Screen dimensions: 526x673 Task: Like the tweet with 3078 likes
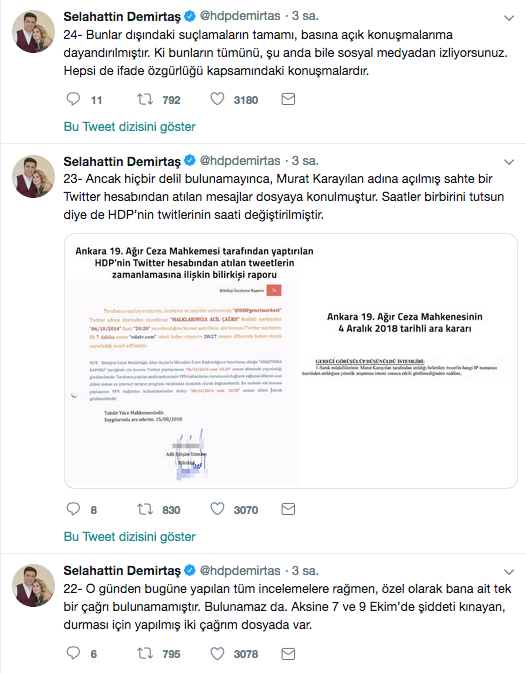(x=217, y=653)
